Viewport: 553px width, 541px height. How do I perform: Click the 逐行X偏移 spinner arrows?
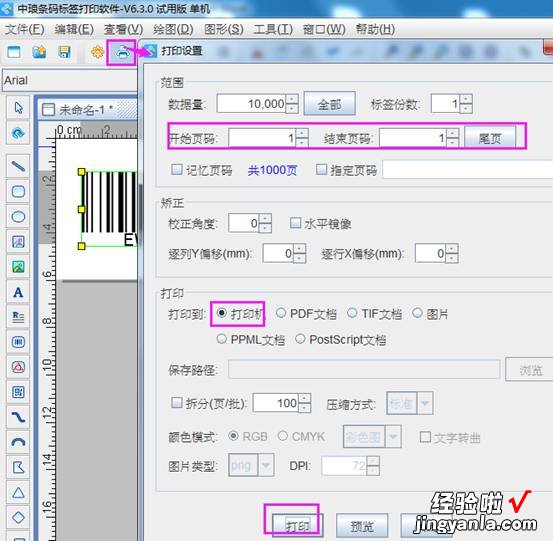tap(452, 253)
